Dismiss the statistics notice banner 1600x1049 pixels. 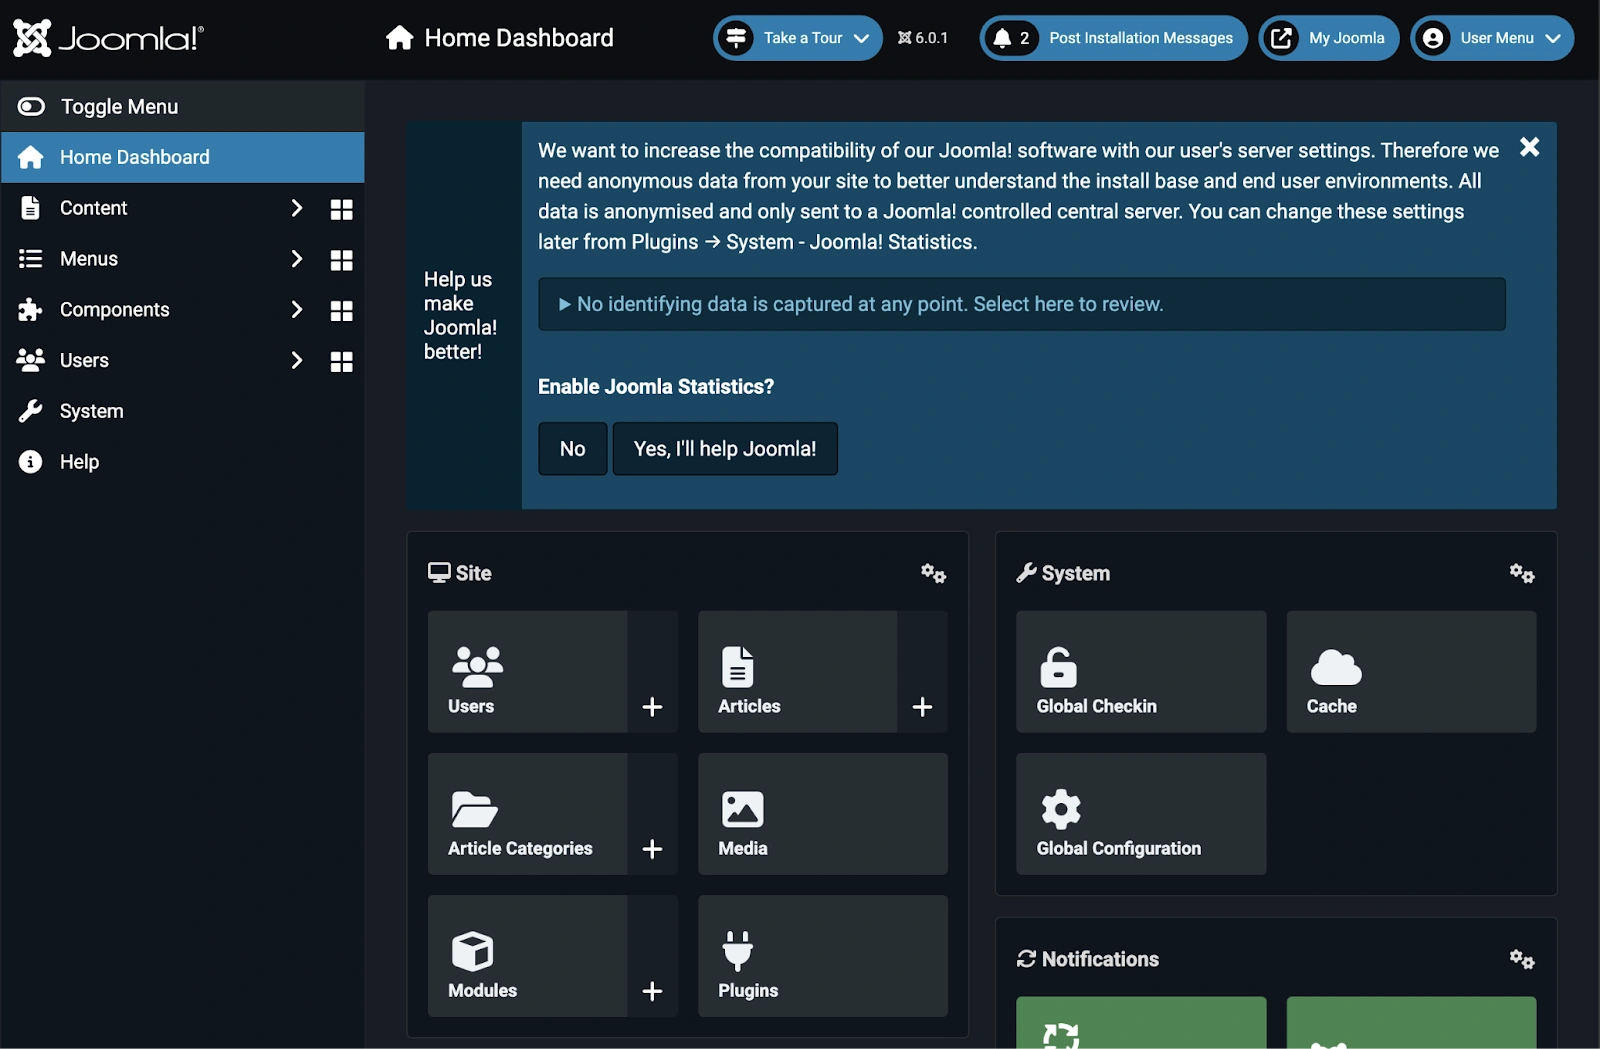click(x=1529, y=147)
